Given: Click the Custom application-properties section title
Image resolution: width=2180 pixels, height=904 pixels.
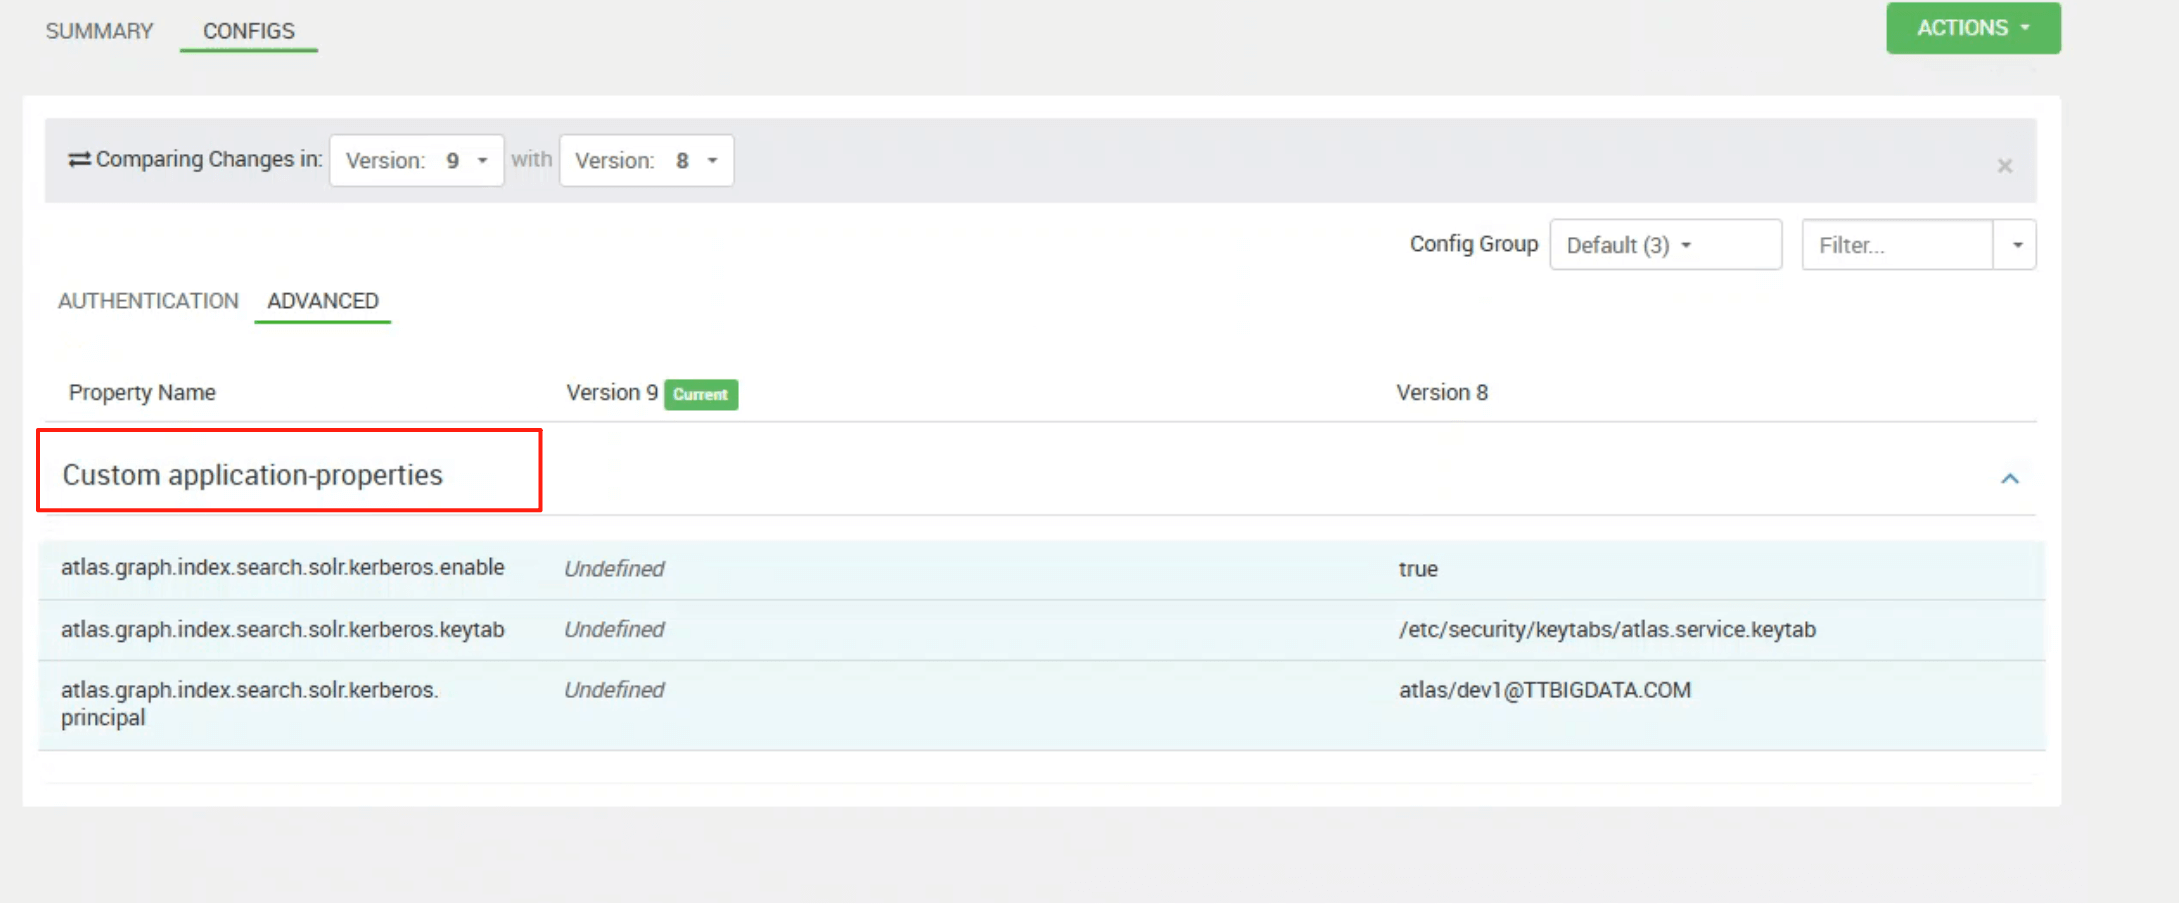Looking at the screenshot, I should [252, 475].
